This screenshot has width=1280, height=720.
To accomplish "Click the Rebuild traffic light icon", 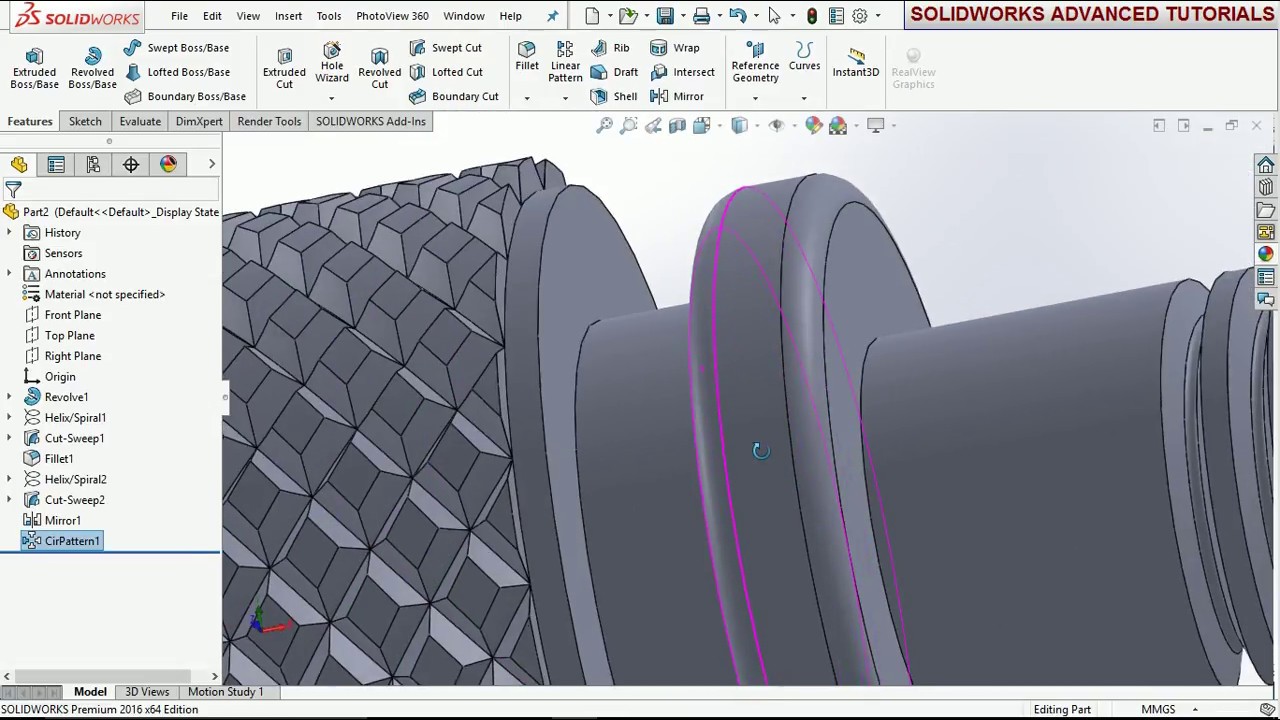I will pos(812,16).
